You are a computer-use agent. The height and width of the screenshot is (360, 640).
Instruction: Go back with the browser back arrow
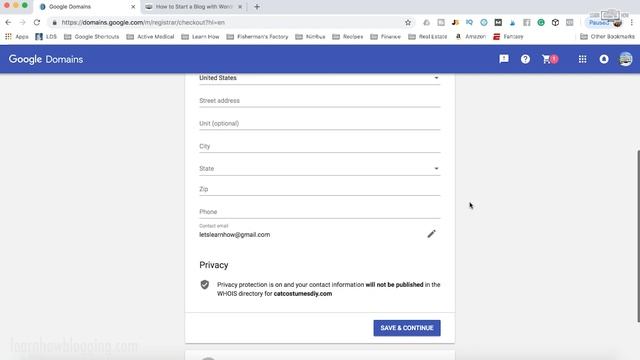click(9, 22)
